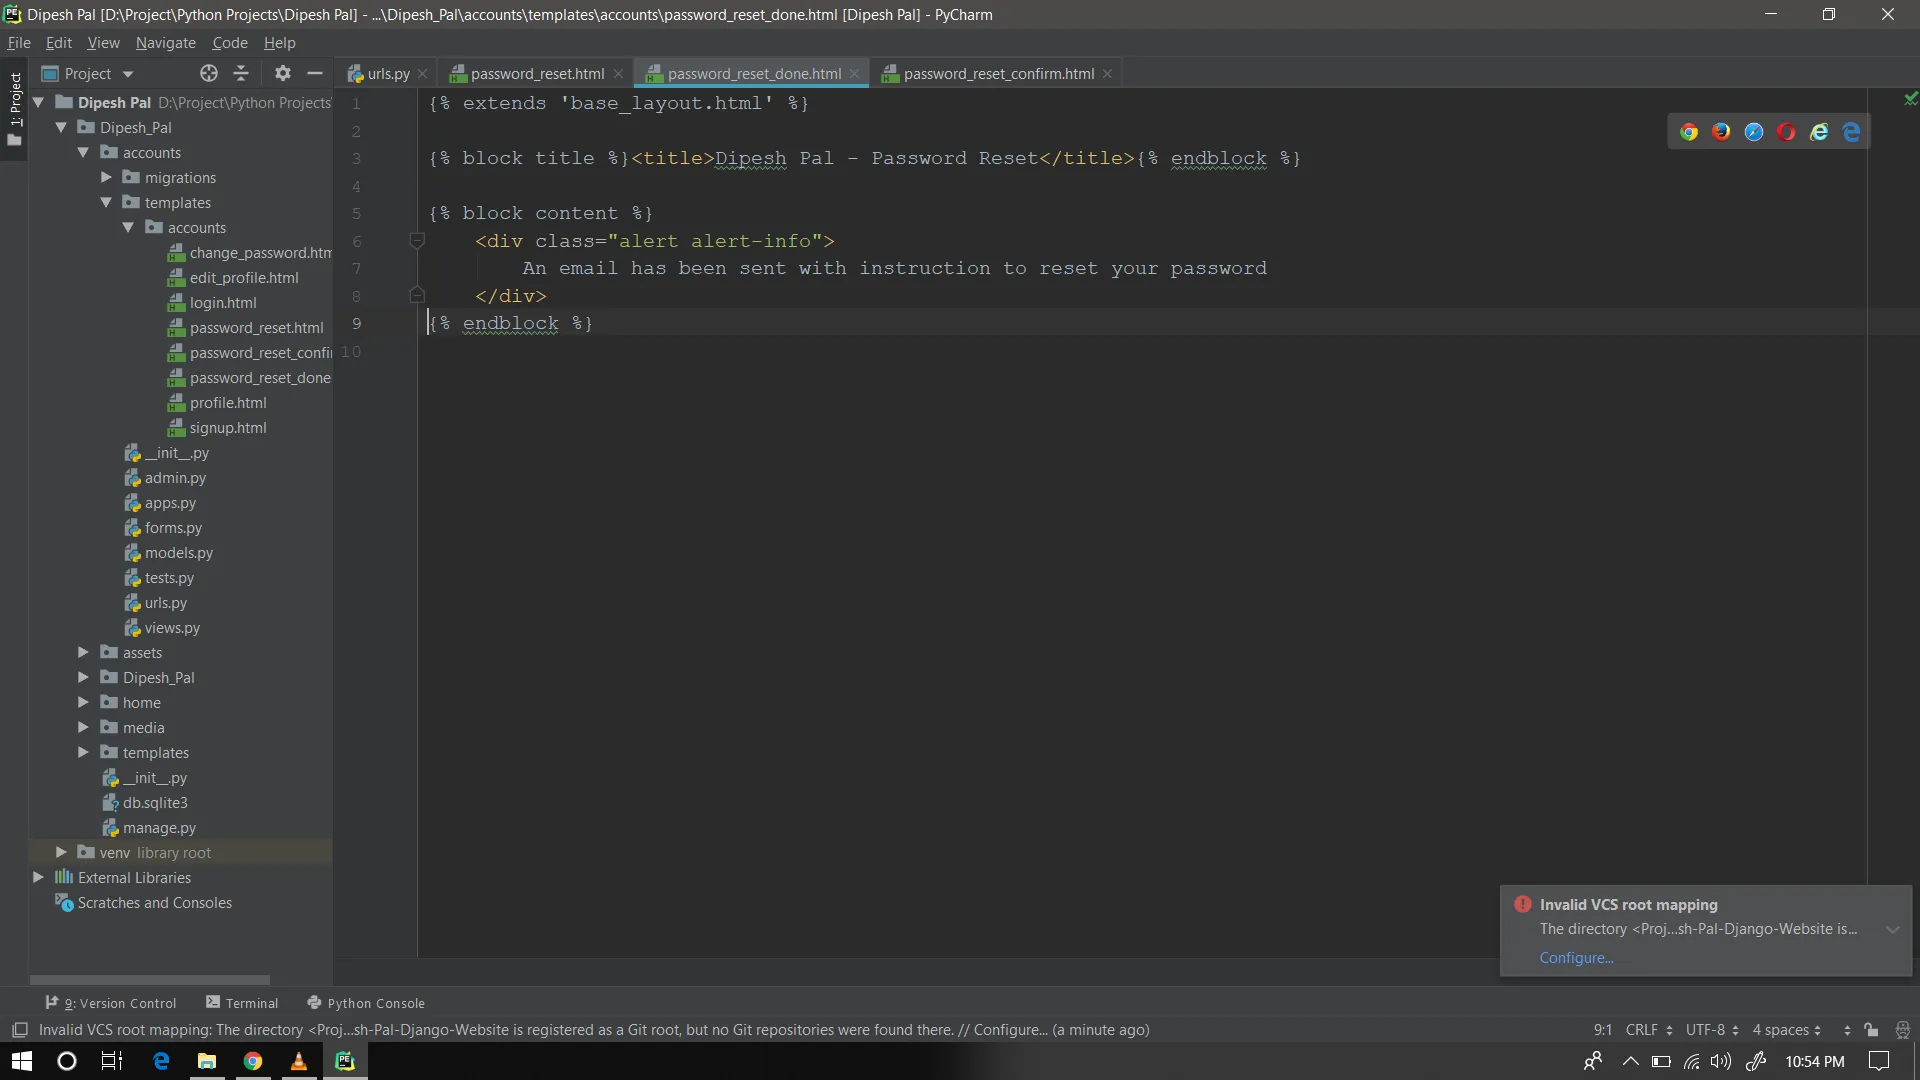This screenshot has width=1920, height=1080.
Task: Open PyCharm from the Windows taskbar
Action: tap(345, 1061)
